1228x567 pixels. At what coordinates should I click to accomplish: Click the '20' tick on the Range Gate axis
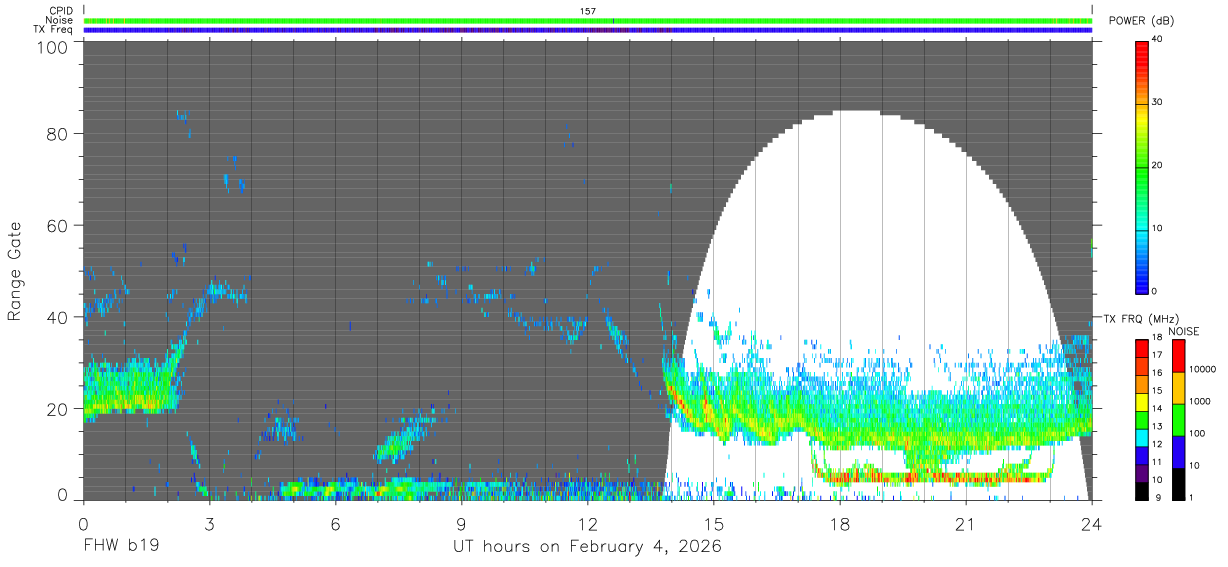56,409
